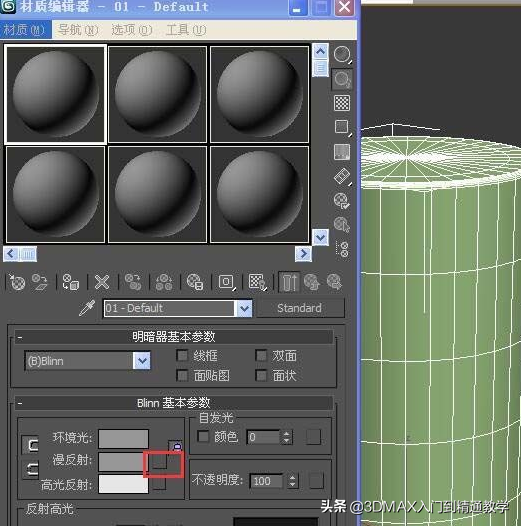This screenshot has height=526, width=521.
Task: Pick material with the eyedropper icon
Action: [87, 308]
